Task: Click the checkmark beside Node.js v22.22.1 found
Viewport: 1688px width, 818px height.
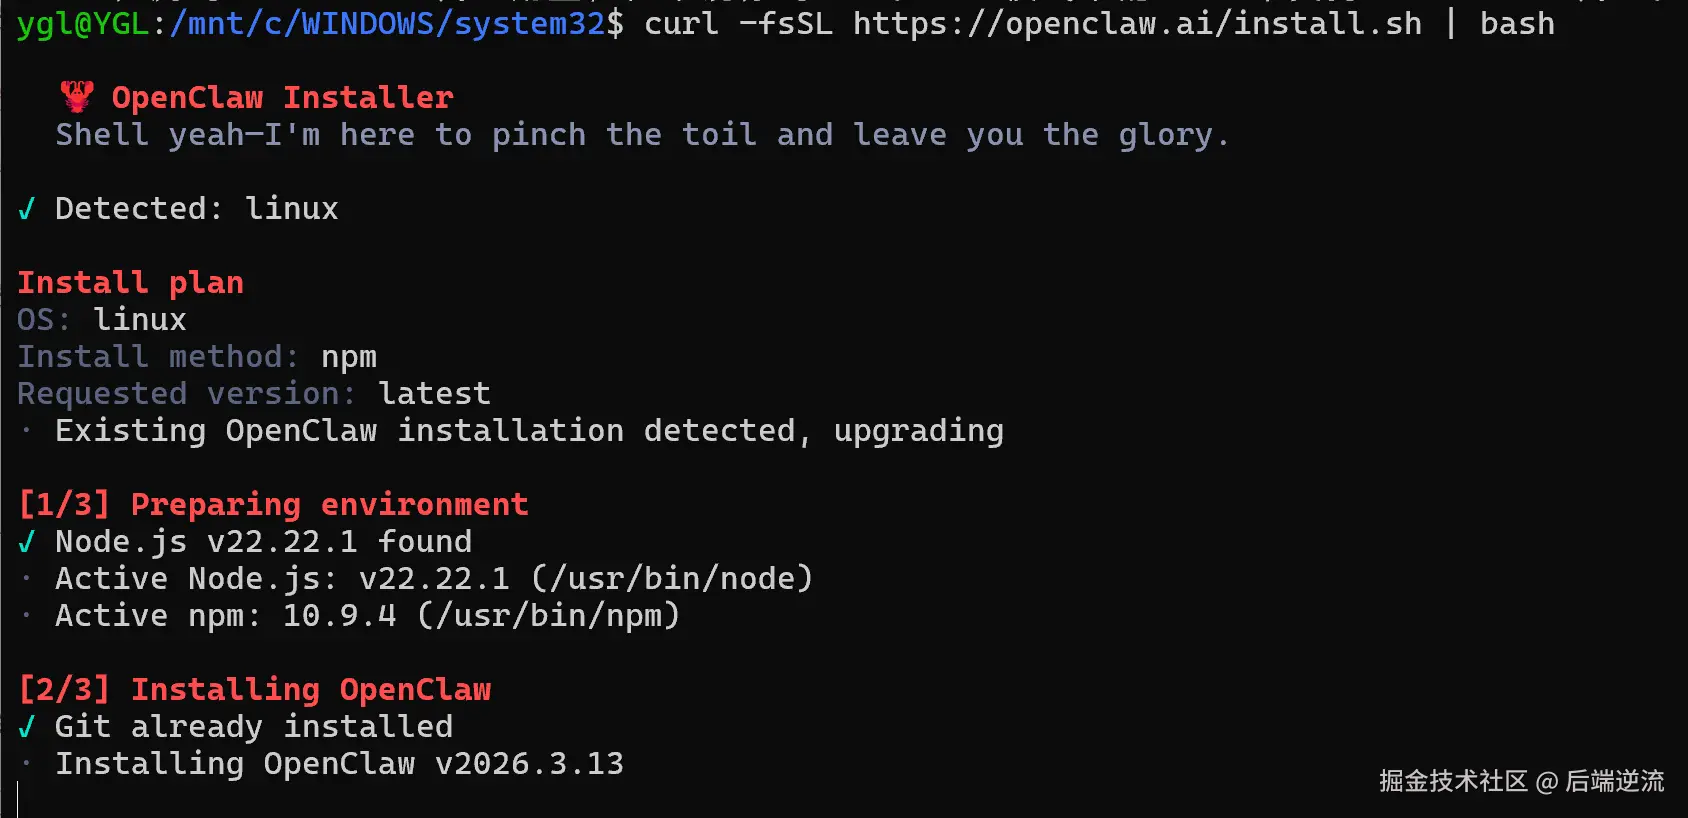Action: pyautogui.click(x=27, y=541)
